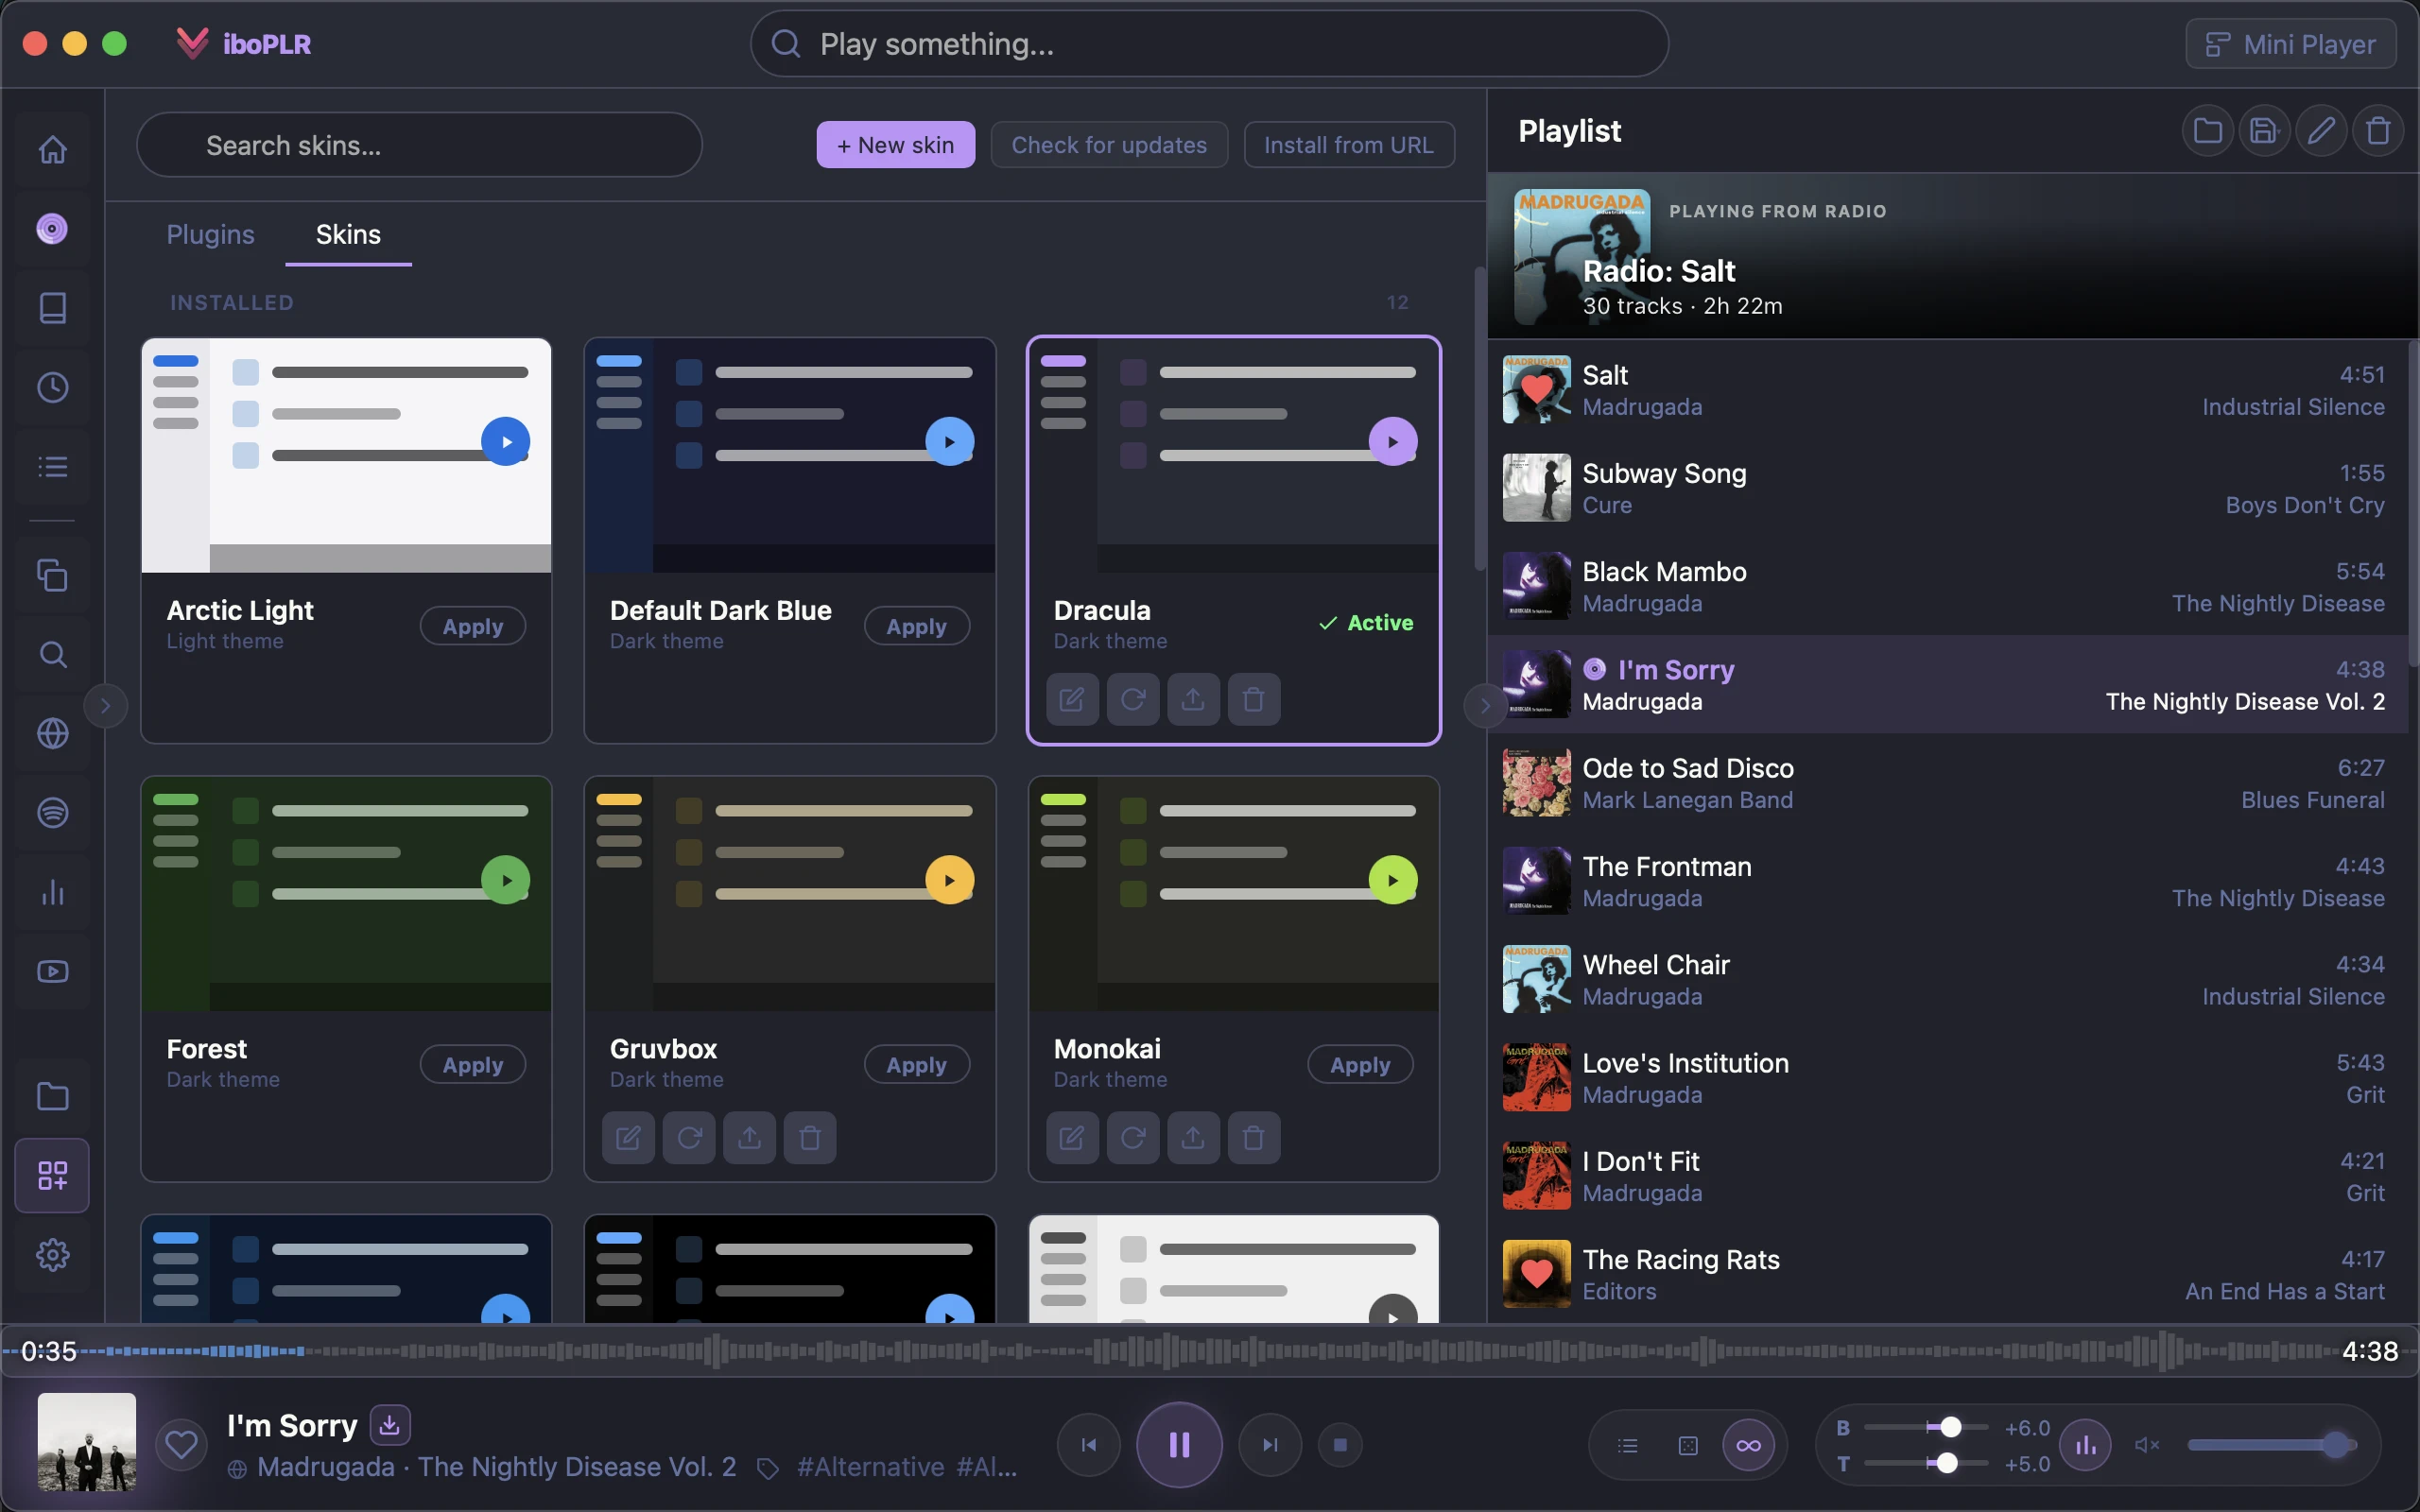This screenshot has height=1512, width=2420.
Task: Open the tags icon beside #Alternative
Action: [767, 1468]
